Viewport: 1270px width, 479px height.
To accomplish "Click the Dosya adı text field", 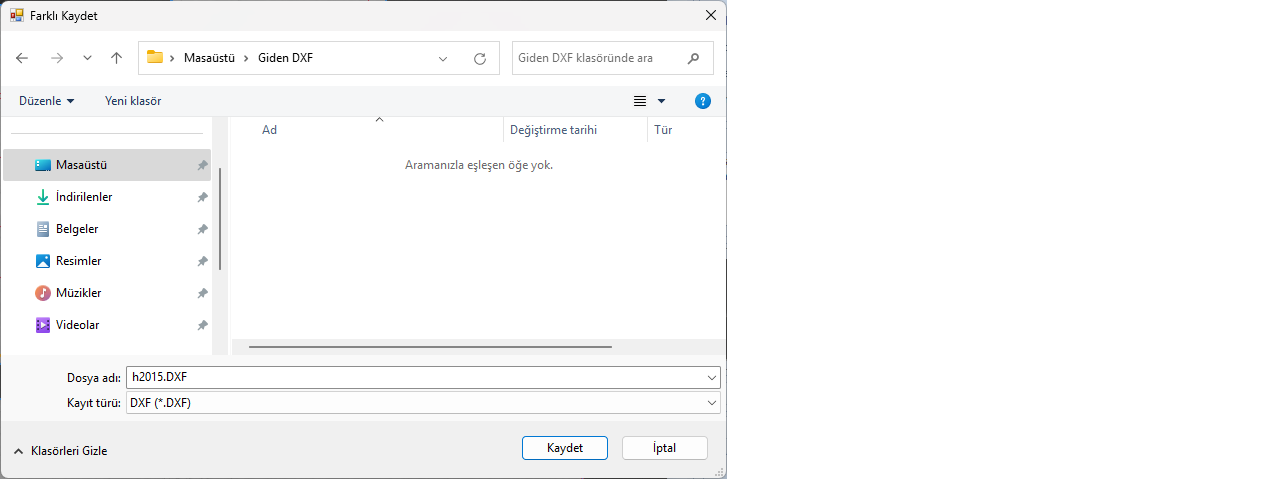I will [415, 378].
